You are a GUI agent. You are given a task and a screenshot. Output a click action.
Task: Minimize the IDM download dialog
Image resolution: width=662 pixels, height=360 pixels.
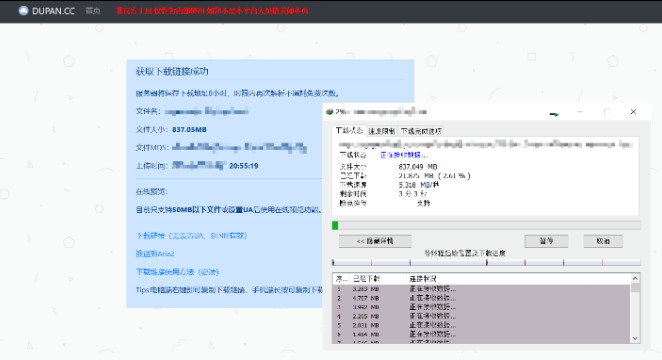tap(580, 111)
